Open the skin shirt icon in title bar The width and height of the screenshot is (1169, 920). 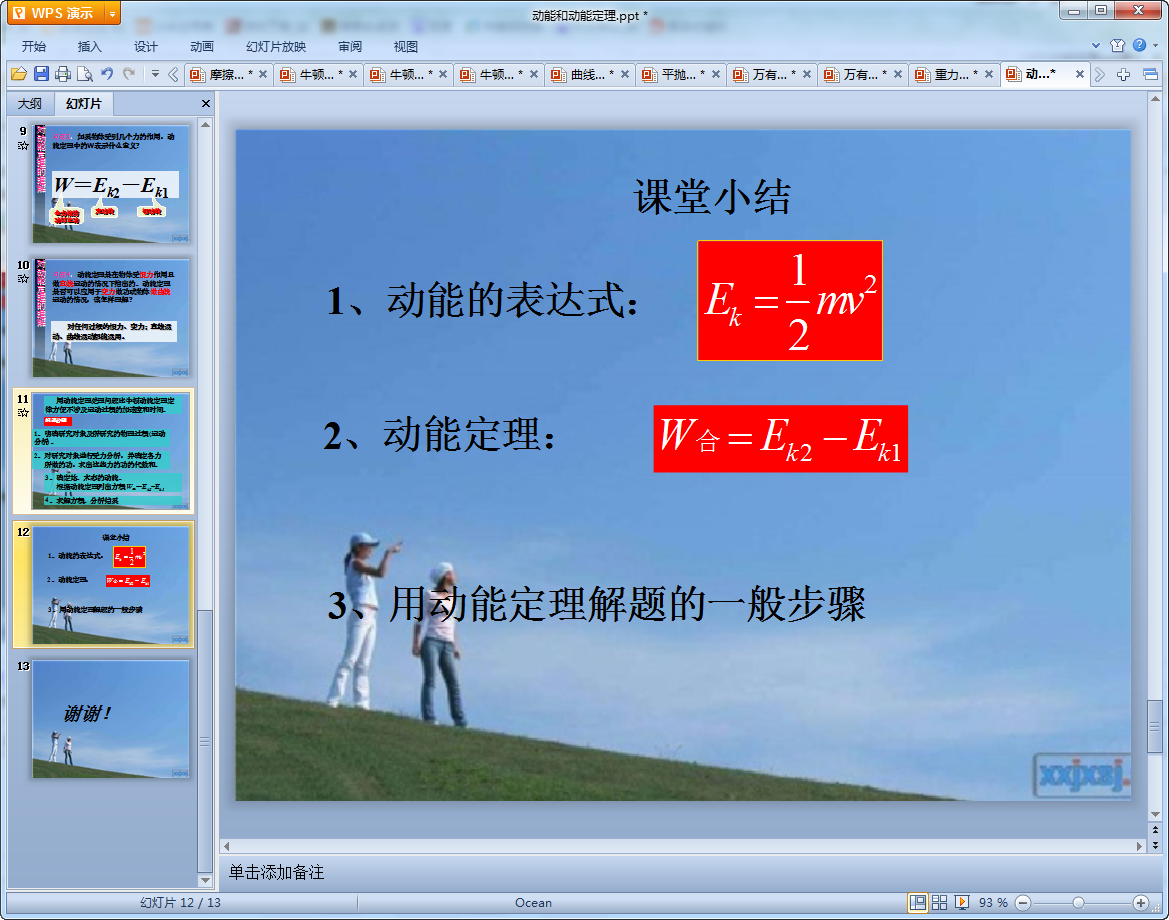tap(1117, 45)
